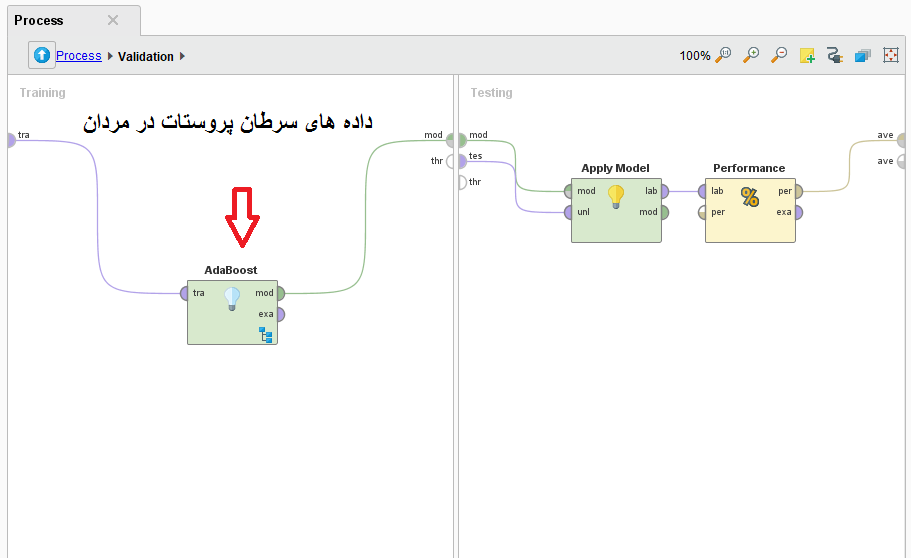Click the AdaBoost subprocess icon in the corner
Screen dimensions: 911x558
point(266,335)
